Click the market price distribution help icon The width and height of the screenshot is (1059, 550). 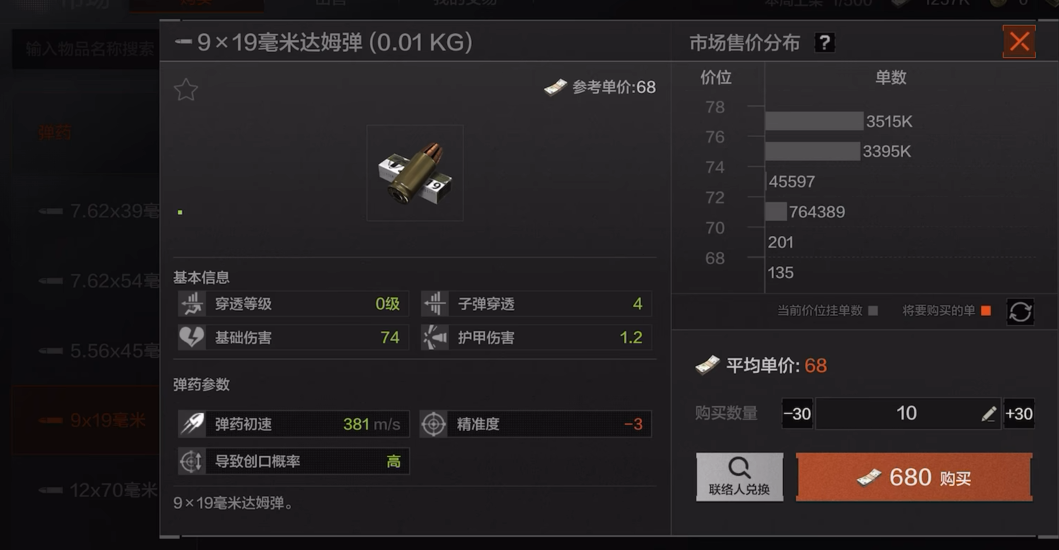[824, 43]
